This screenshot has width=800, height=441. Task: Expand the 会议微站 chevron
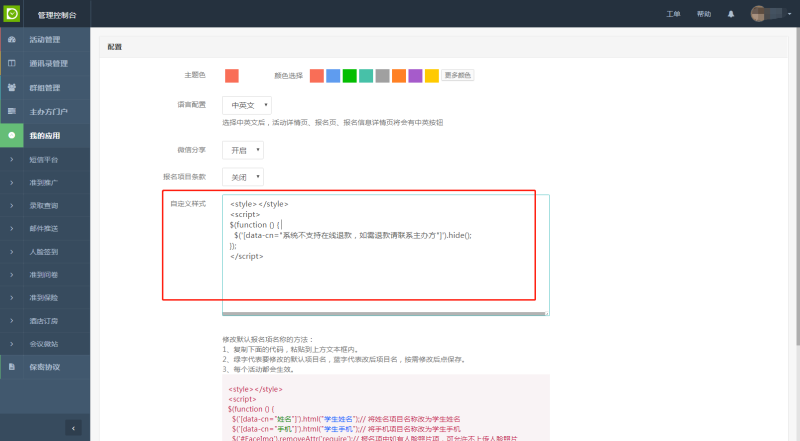pos(12,344)
